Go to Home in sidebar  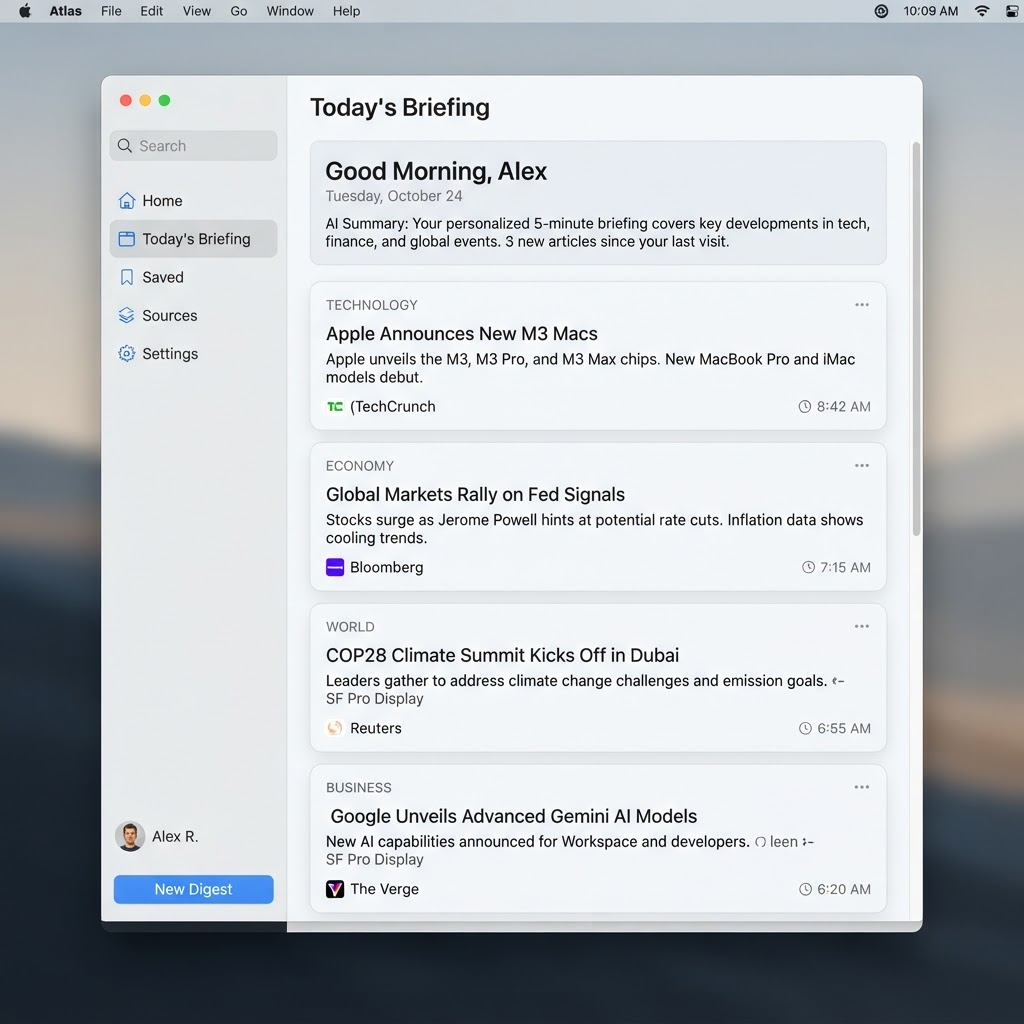[x=193, y=200]
